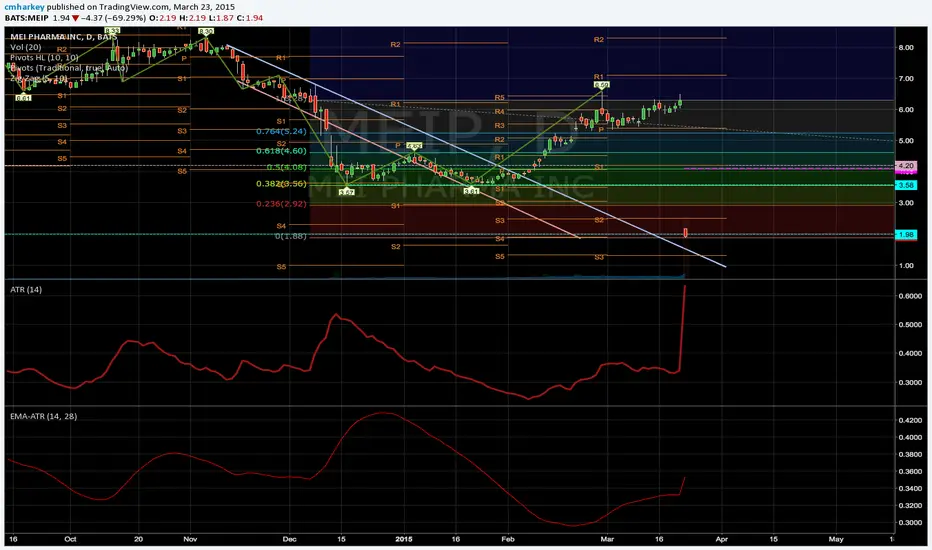
Task: Click the 6.00 price axis label
Action: pos(906,109)
